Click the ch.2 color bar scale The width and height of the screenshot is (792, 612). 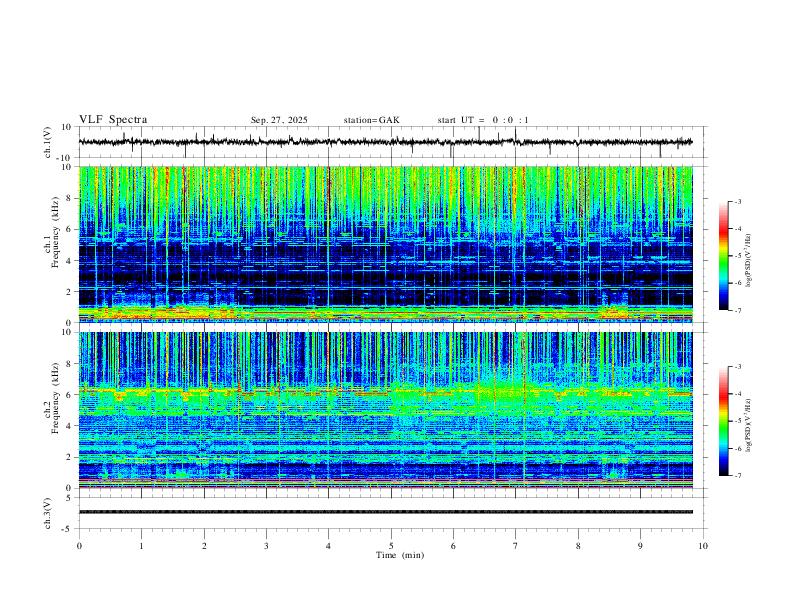pyautogui.click(x=723, y=421)
